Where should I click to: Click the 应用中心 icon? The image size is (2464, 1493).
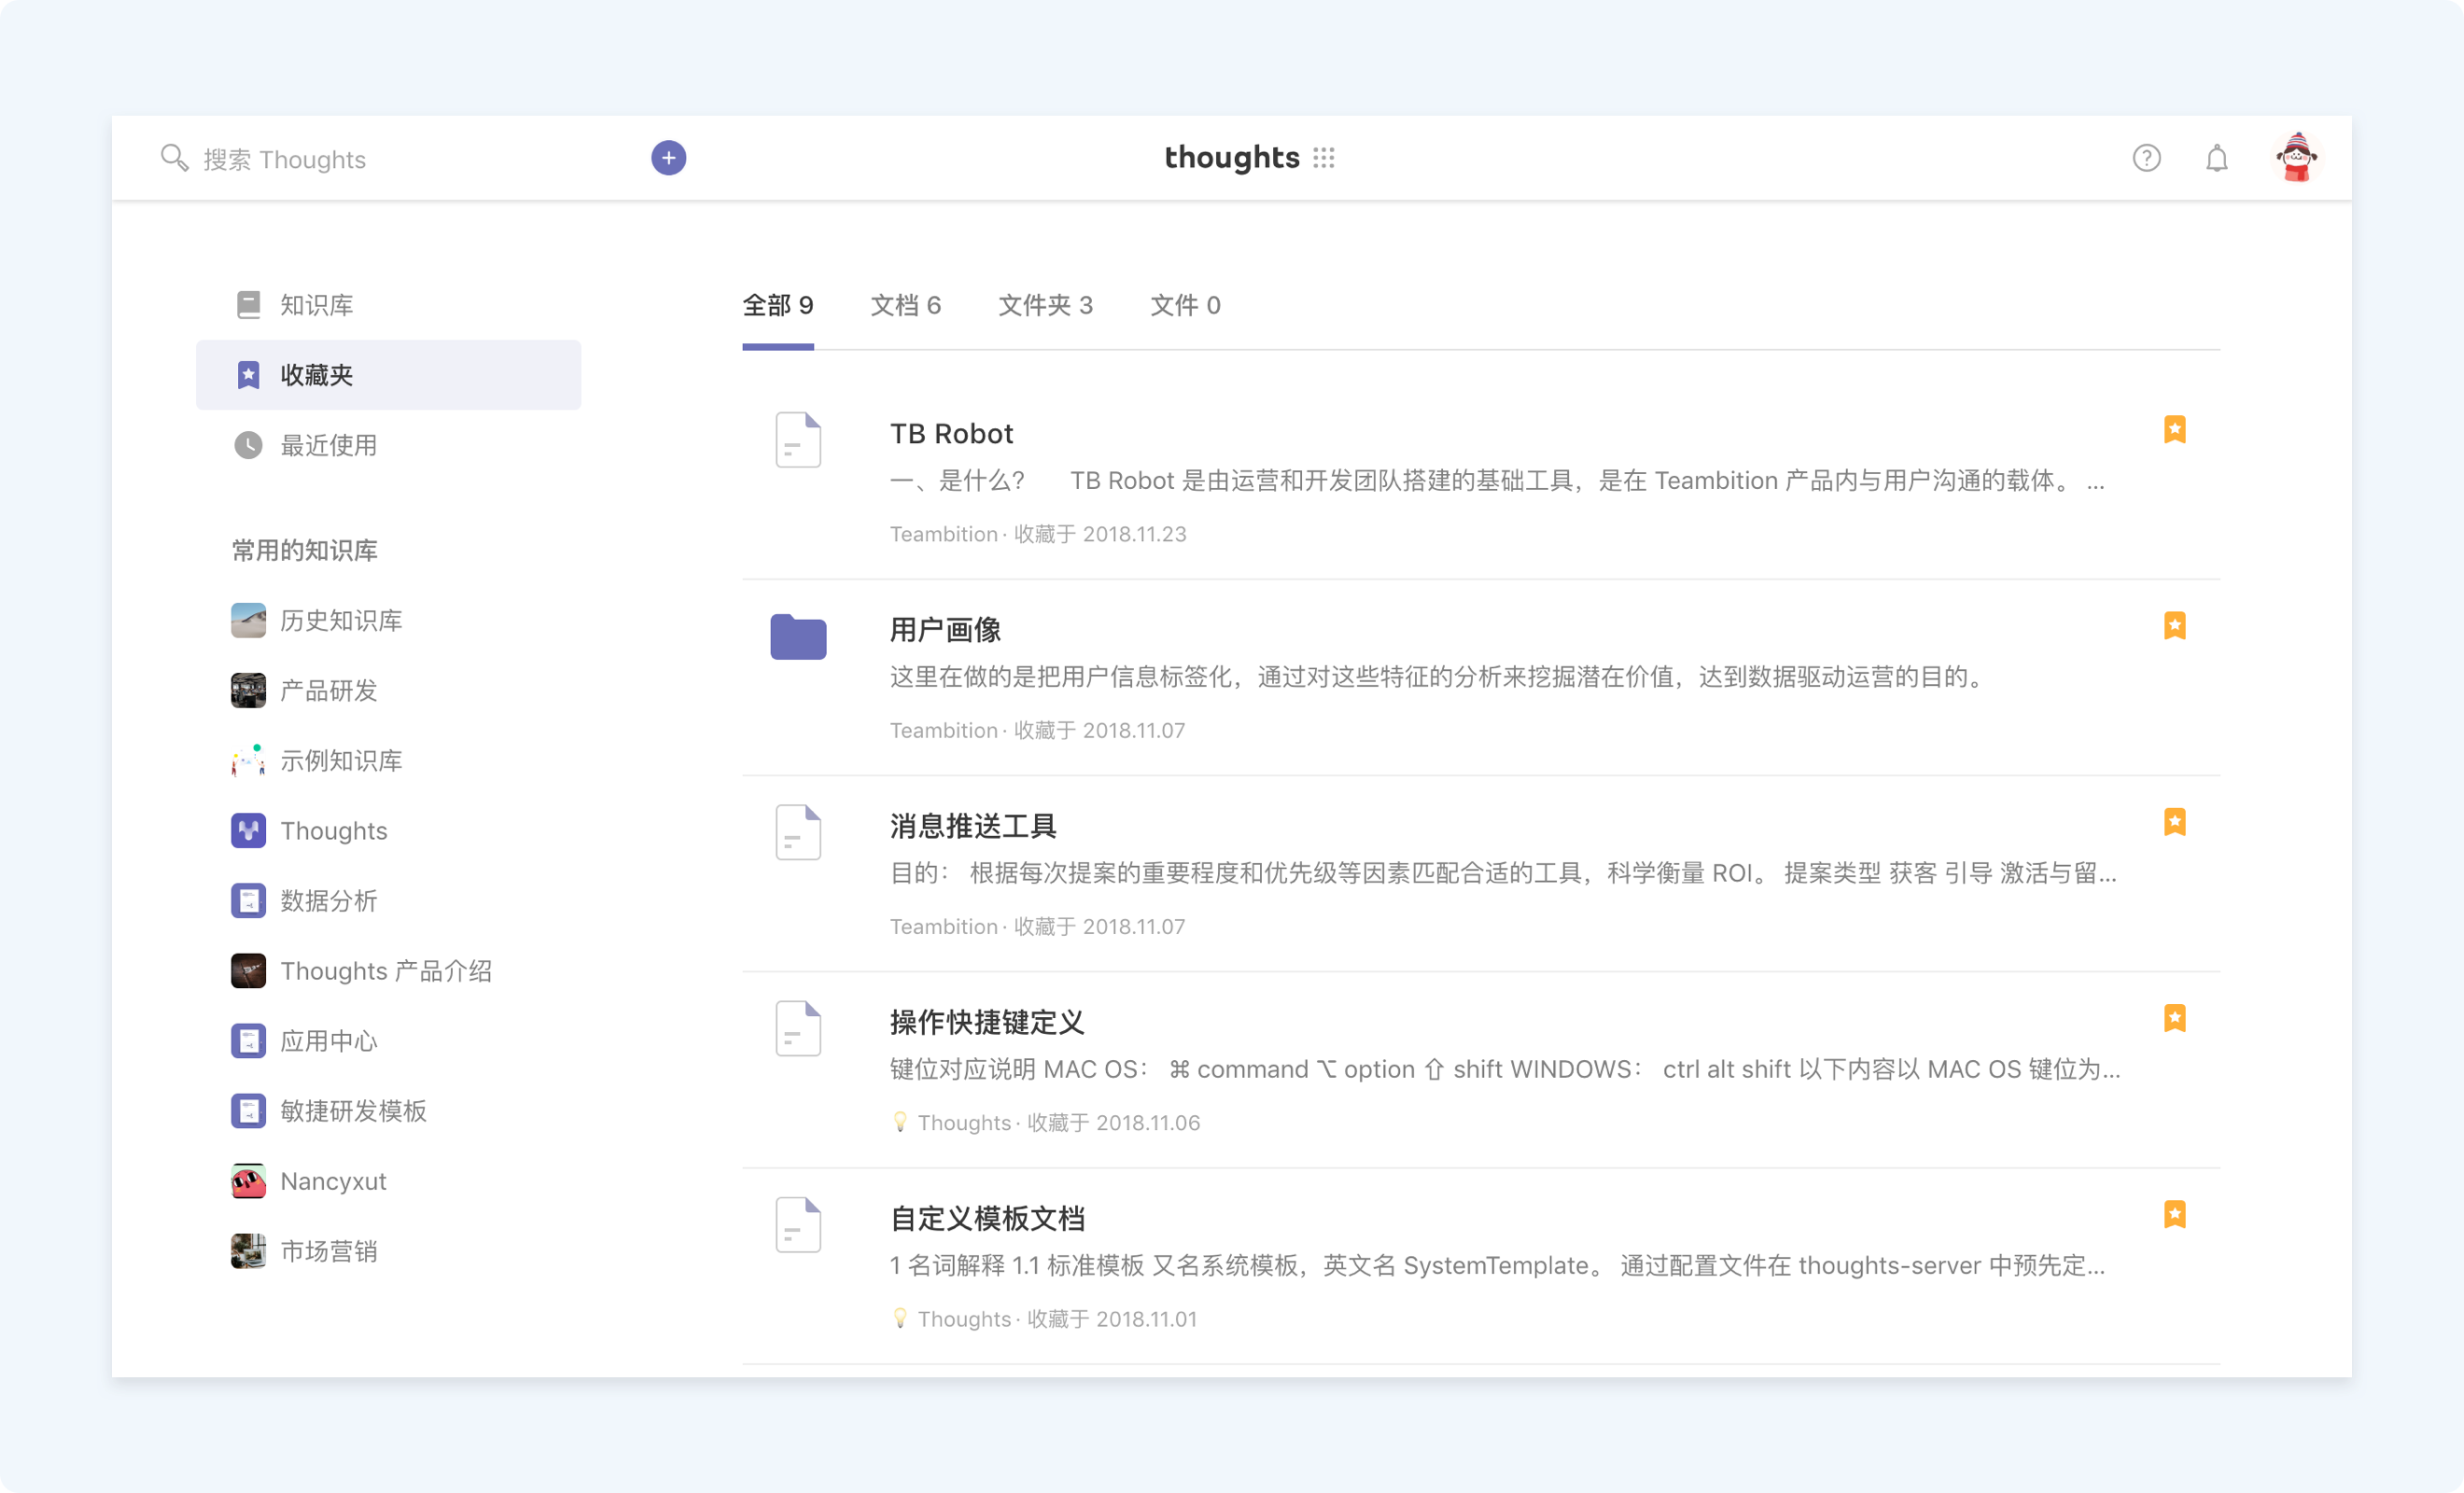tap(248, 1041)
